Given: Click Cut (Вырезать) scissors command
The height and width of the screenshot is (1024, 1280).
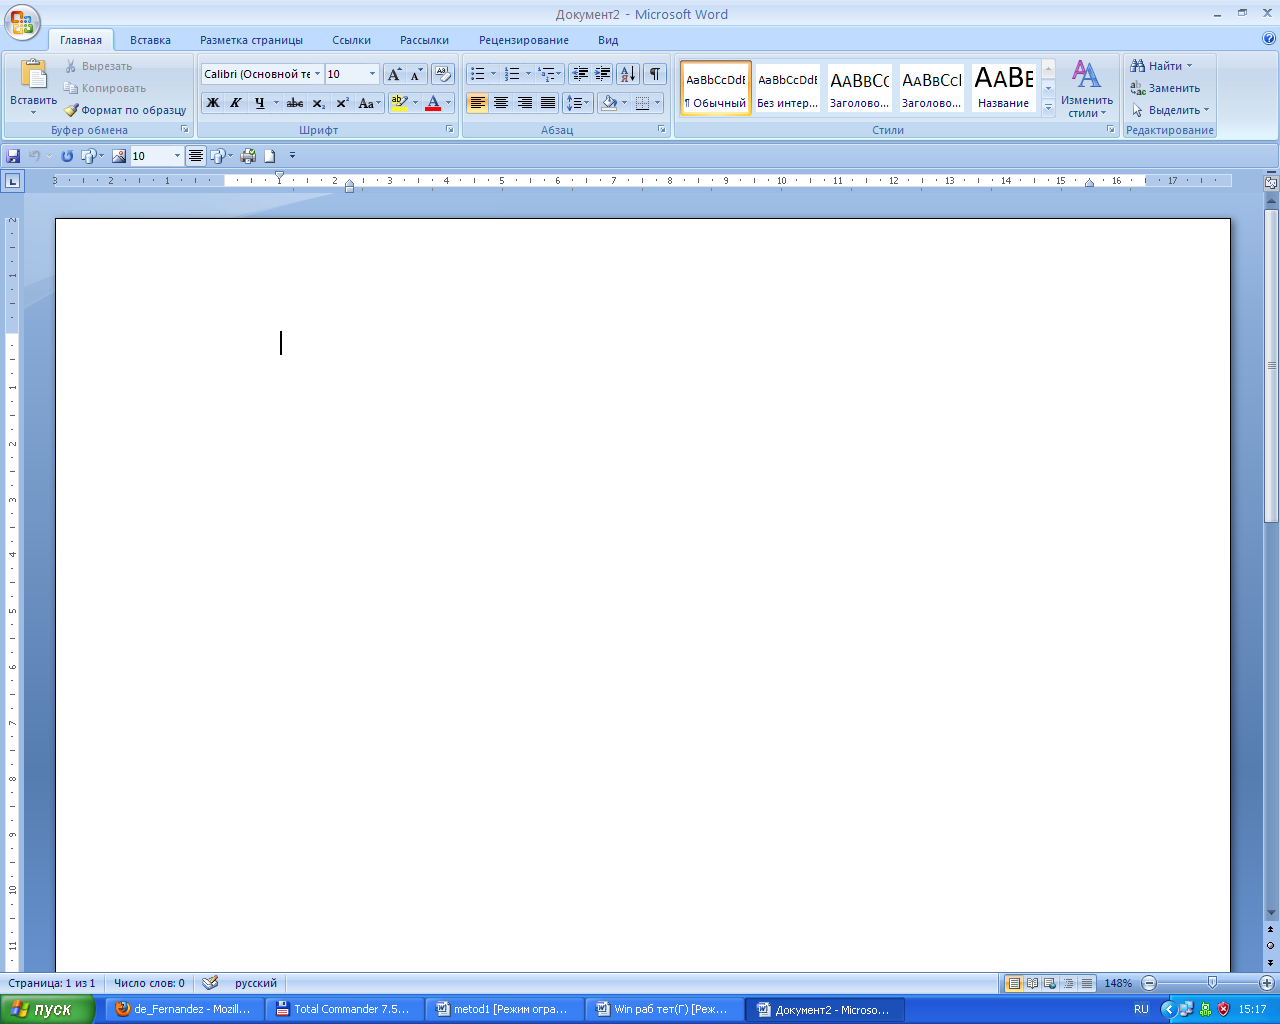Looking at the screenshot, I should pos(98,66).
